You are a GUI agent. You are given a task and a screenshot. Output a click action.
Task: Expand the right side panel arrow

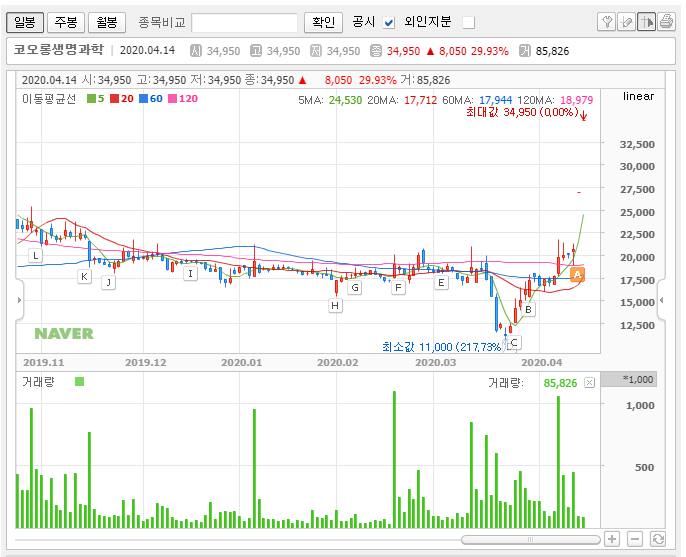(x=662, y=300)
